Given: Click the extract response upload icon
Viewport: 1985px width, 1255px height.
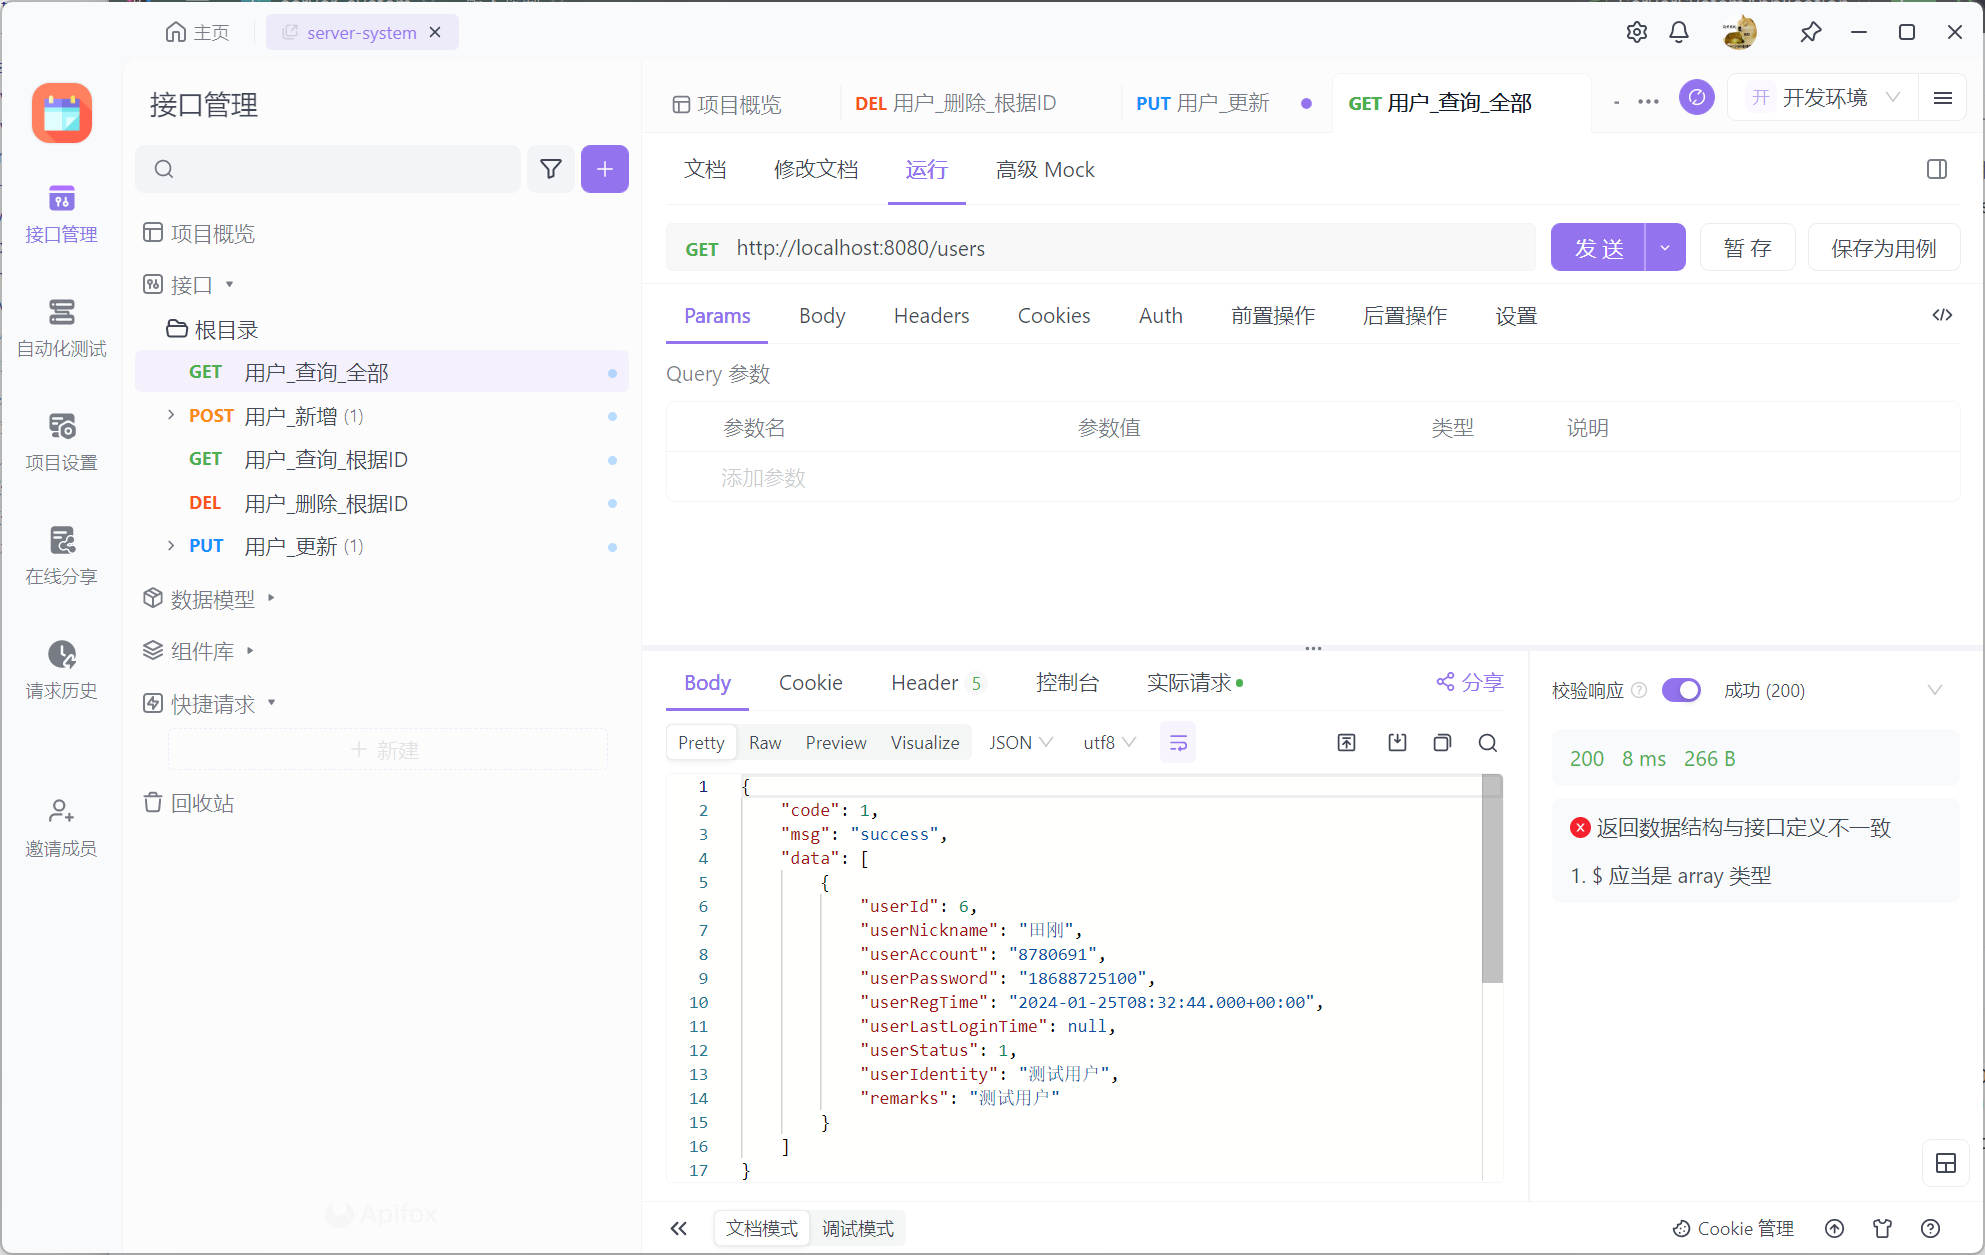Looking at the screenshot, I should click(1347, 743).
